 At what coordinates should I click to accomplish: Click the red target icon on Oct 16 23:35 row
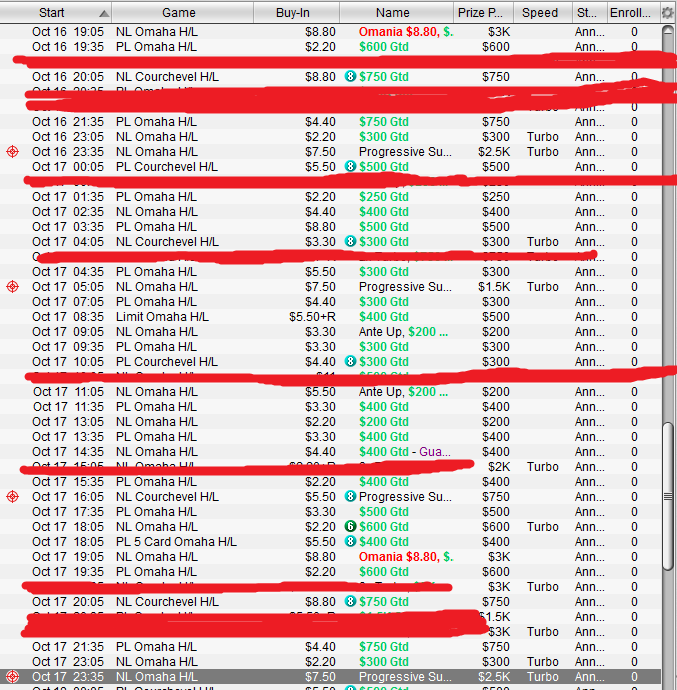click(x=12, y=152)
